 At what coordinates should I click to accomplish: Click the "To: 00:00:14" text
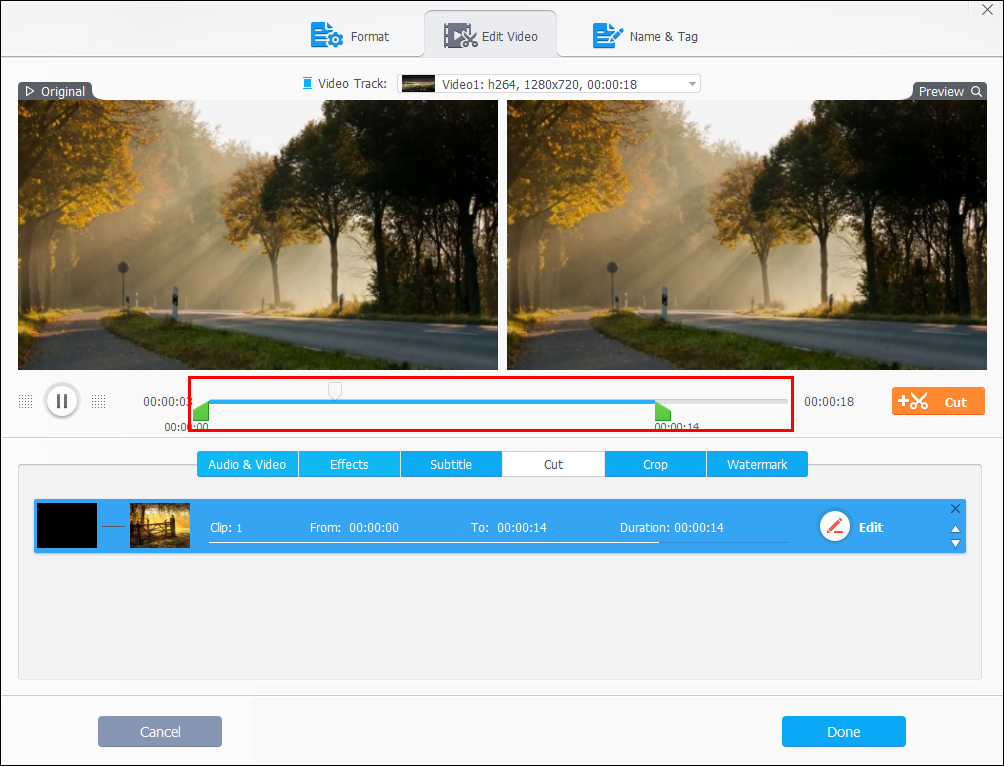pyautogui.click(x=509, y=528)
